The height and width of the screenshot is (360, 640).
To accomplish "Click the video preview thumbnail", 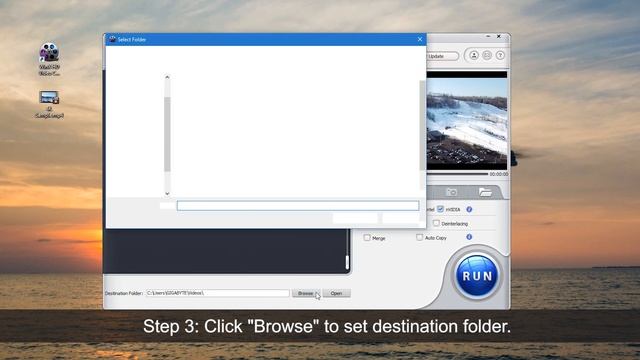I will 467,121.
